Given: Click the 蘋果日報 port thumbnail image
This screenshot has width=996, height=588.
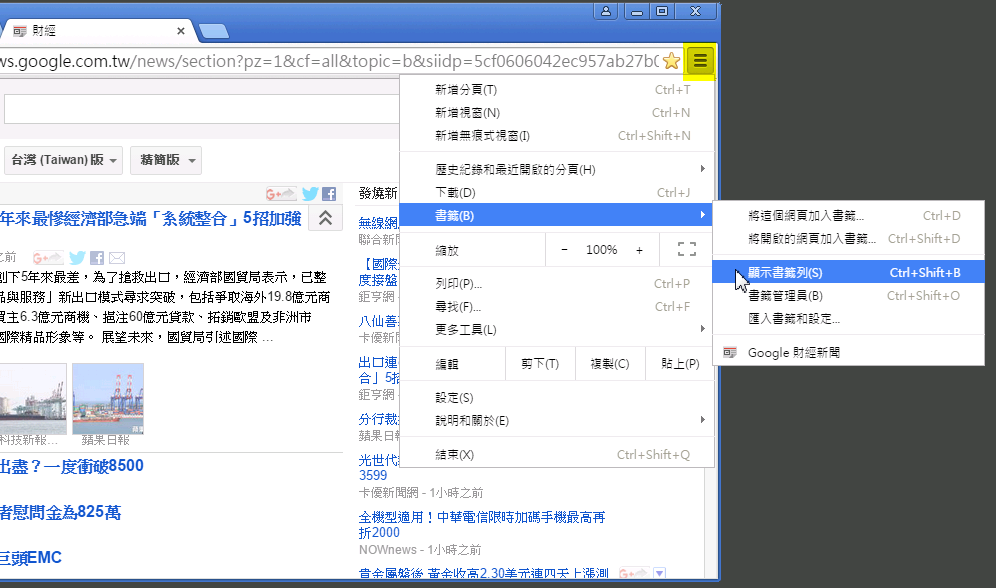Looking at the screenshot, I should coord(108,399).
